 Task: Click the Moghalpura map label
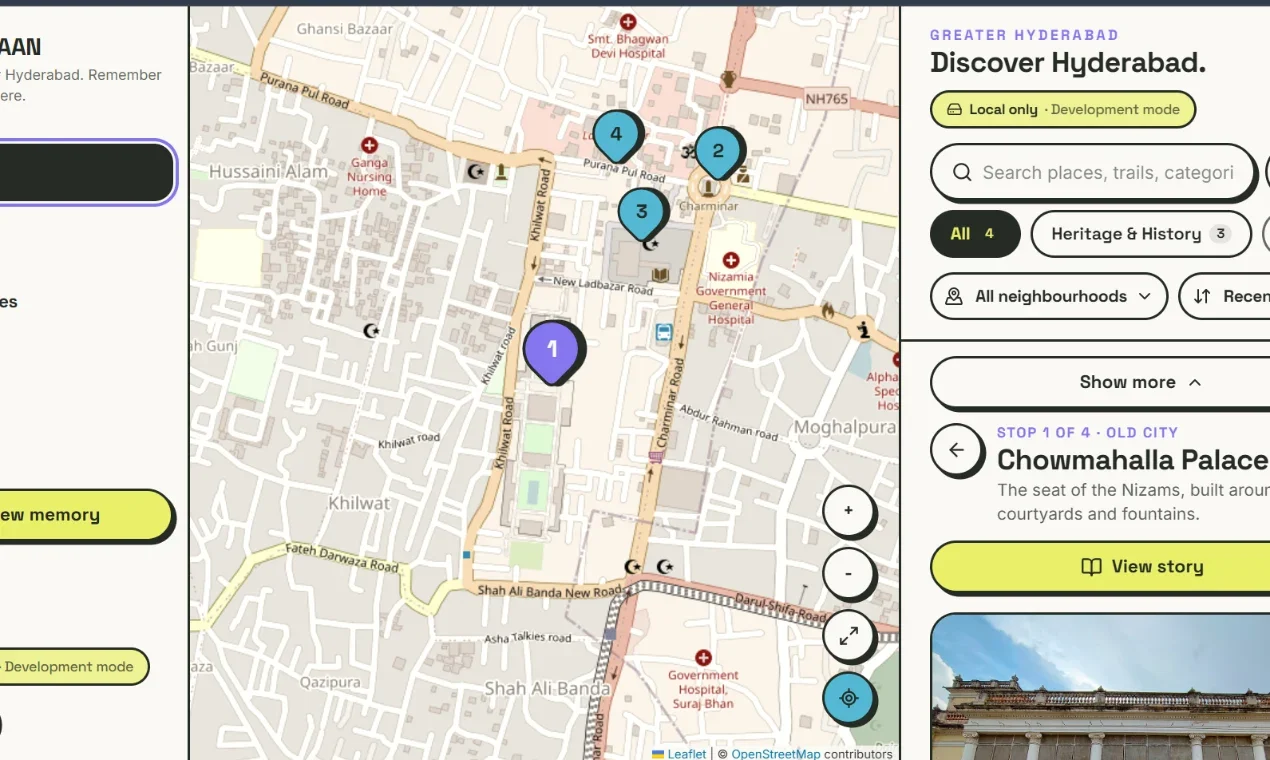coord(844,428)
